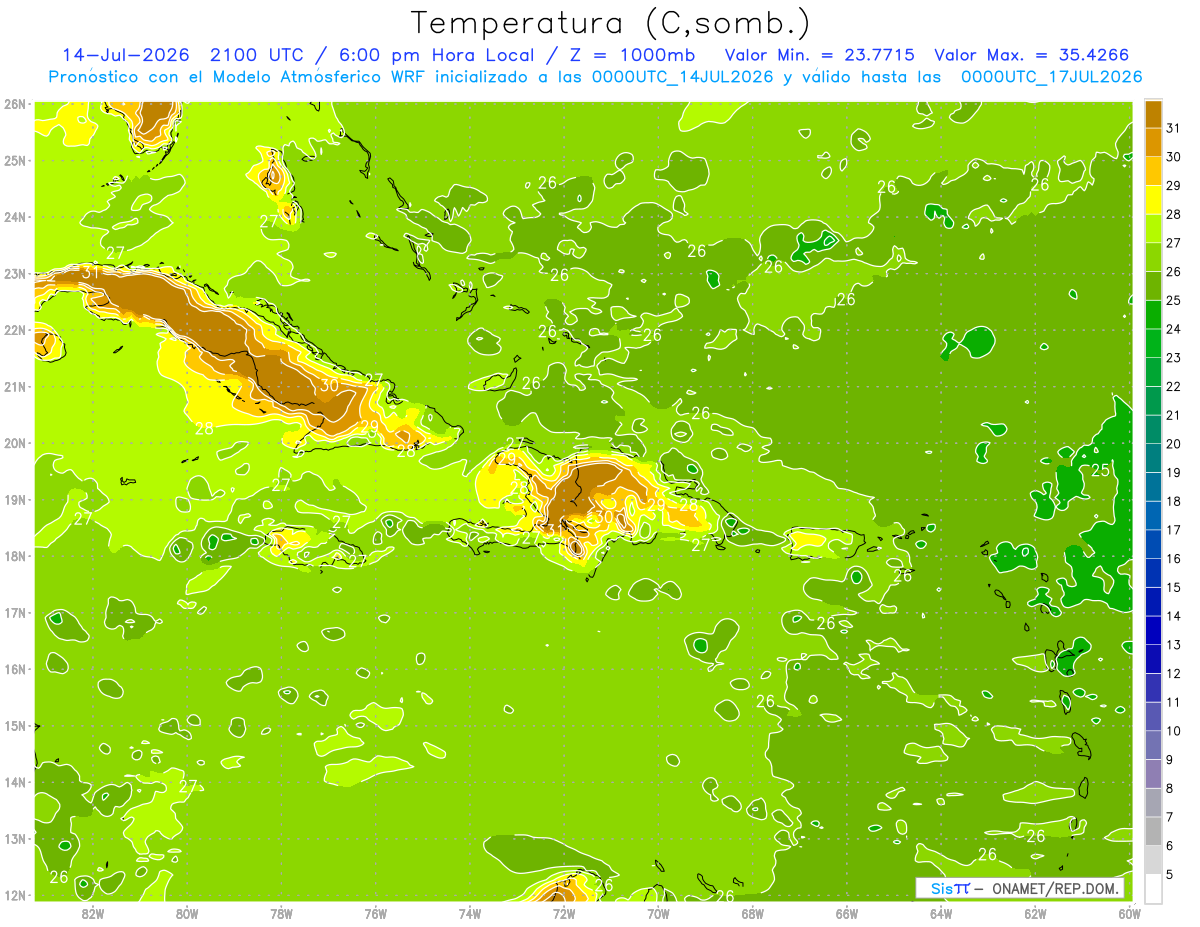Click the 12N latitude axis label
Viewport: 1200px width, 927px height.
(15, 895)
